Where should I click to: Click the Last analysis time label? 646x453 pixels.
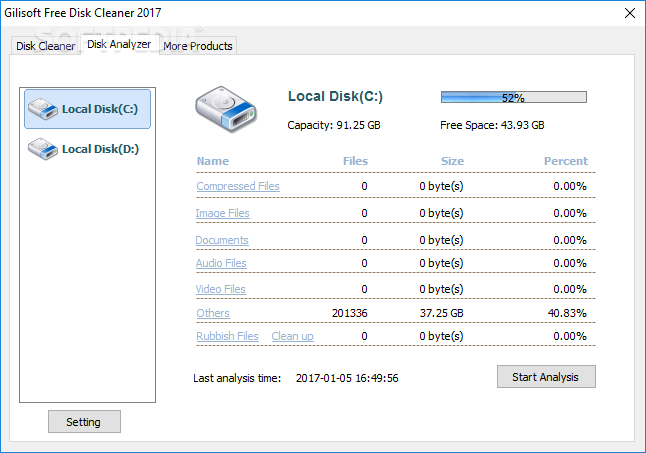tap(237, 378)
